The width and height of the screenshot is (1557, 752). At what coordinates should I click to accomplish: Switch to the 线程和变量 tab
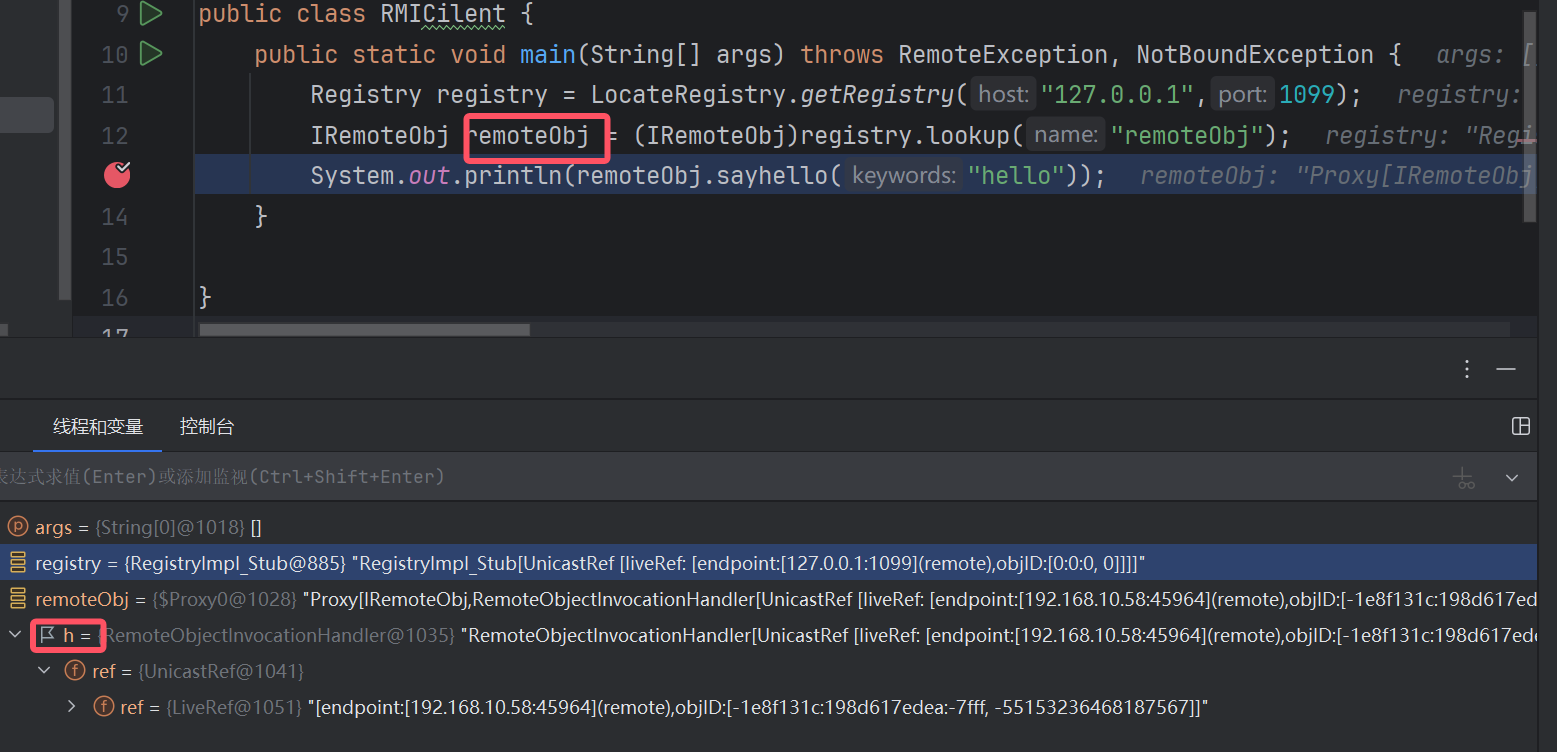[98, 427]
